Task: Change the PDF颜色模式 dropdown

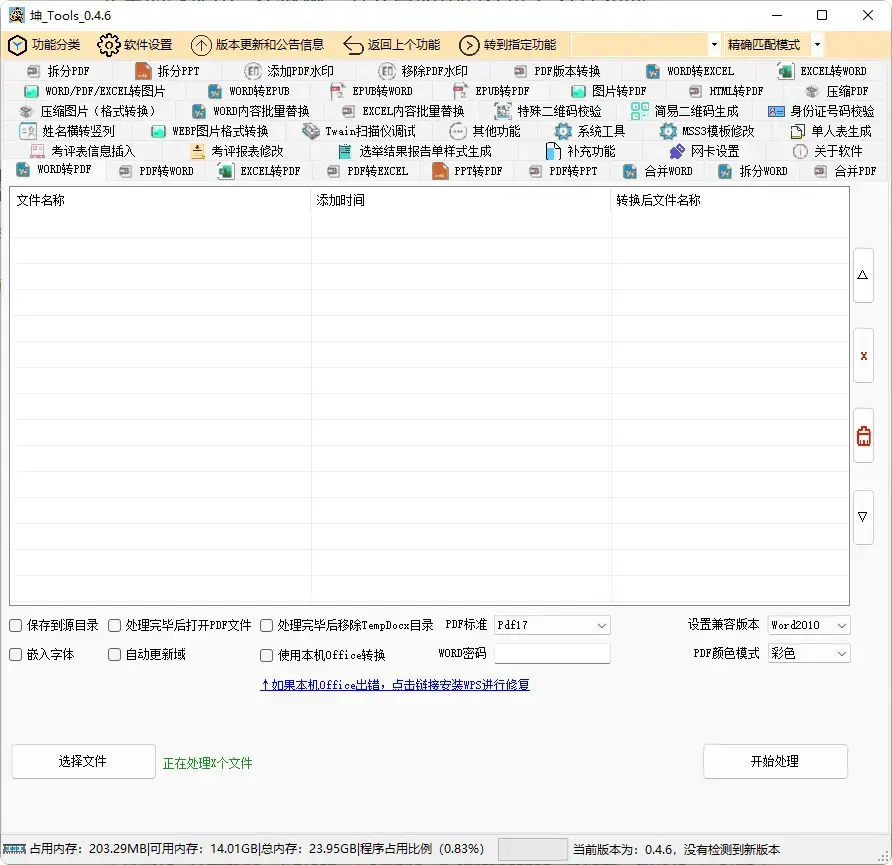Action: (x=808, y=653)
